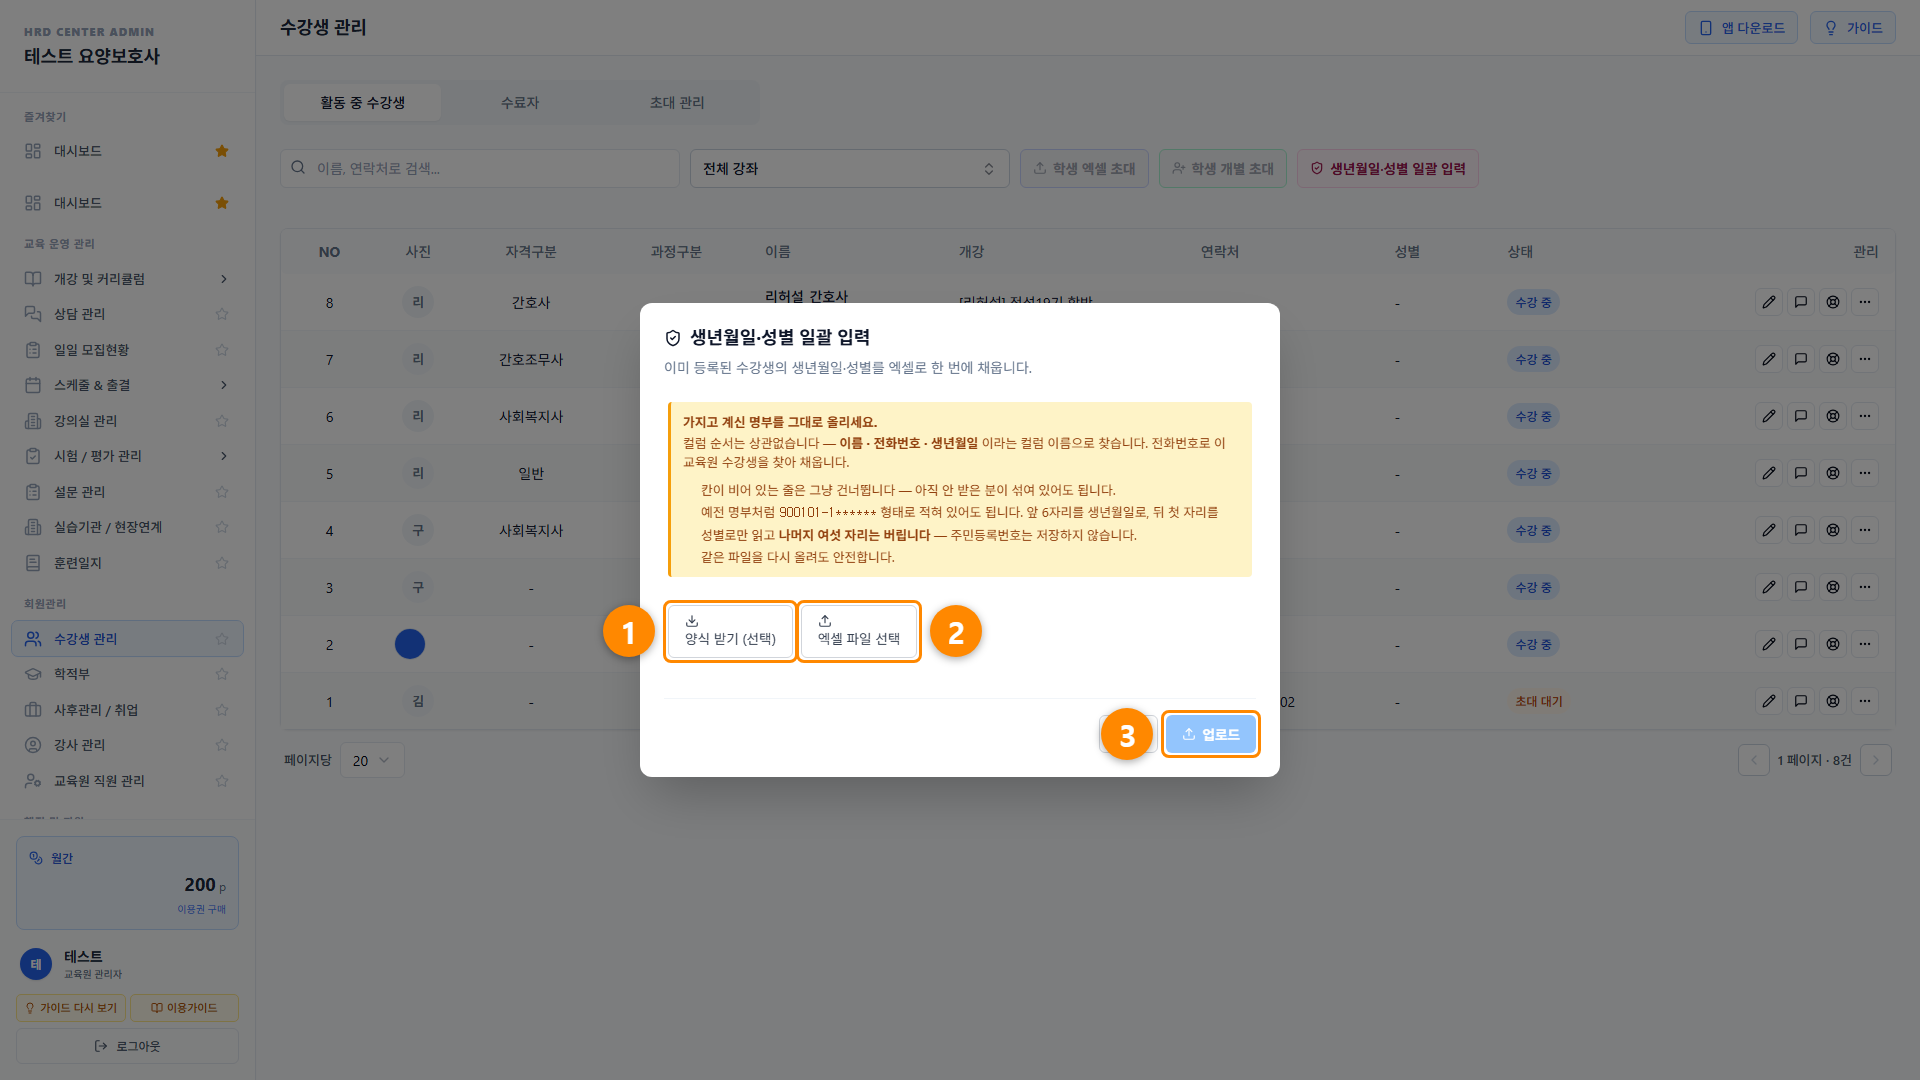Click the blue avatar photo in row 2

[x=410, y=644]
